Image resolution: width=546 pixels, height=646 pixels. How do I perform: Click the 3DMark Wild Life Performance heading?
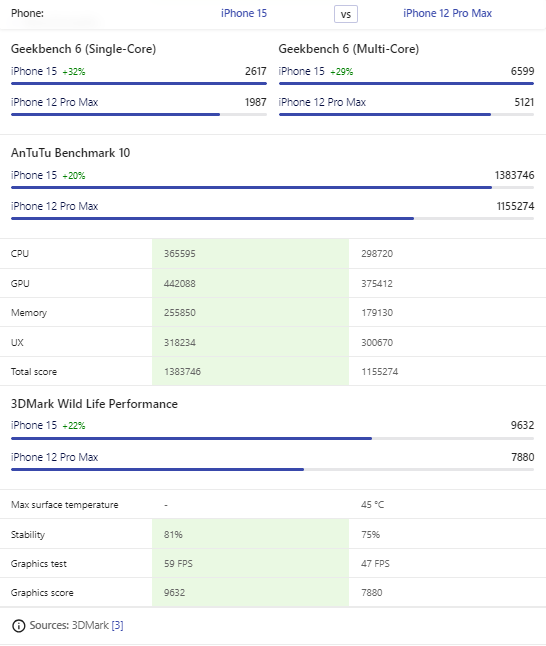point(94,404)
